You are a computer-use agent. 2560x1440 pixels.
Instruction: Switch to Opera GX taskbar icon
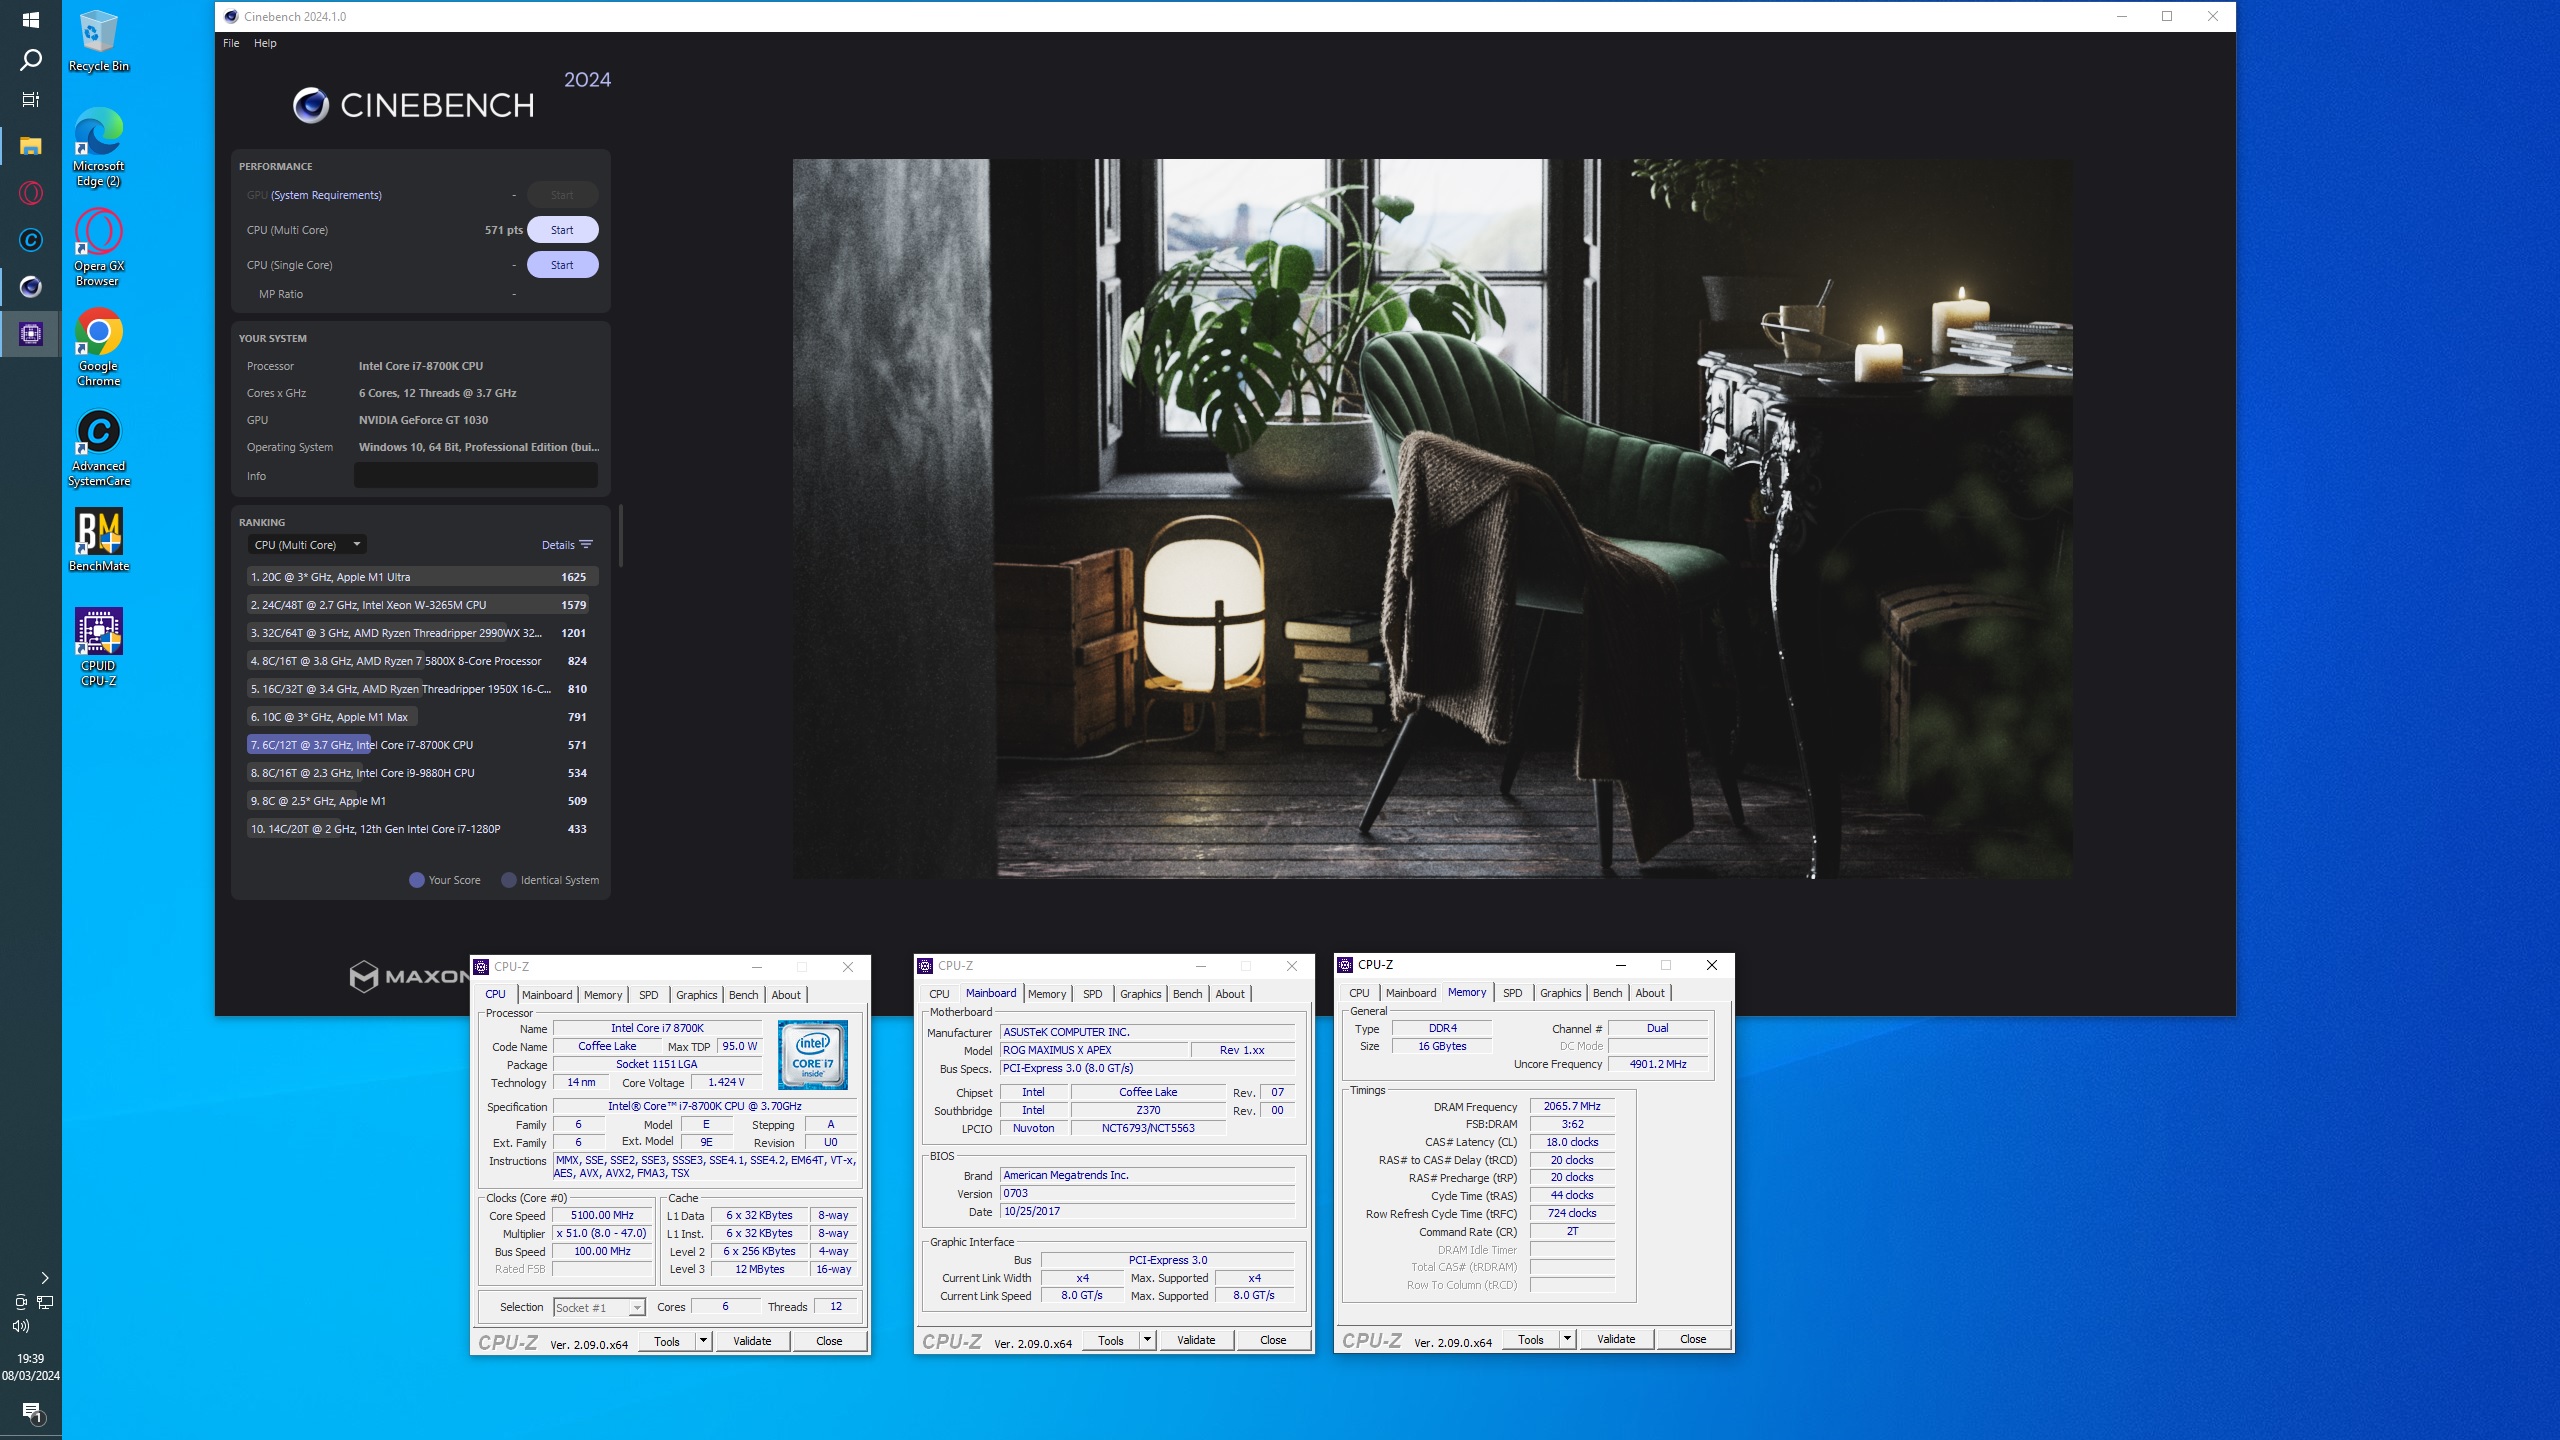pos(30,193)
